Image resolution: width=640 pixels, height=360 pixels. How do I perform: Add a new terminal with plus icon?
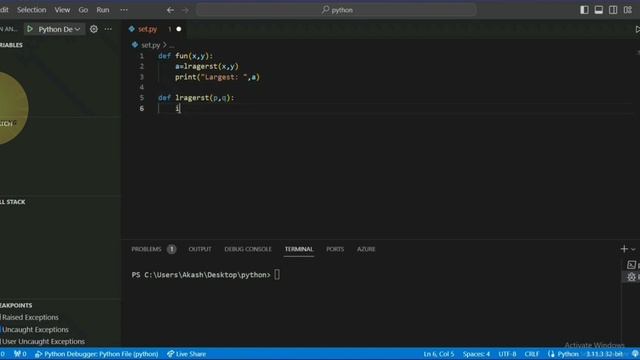[x=624, y=249]
